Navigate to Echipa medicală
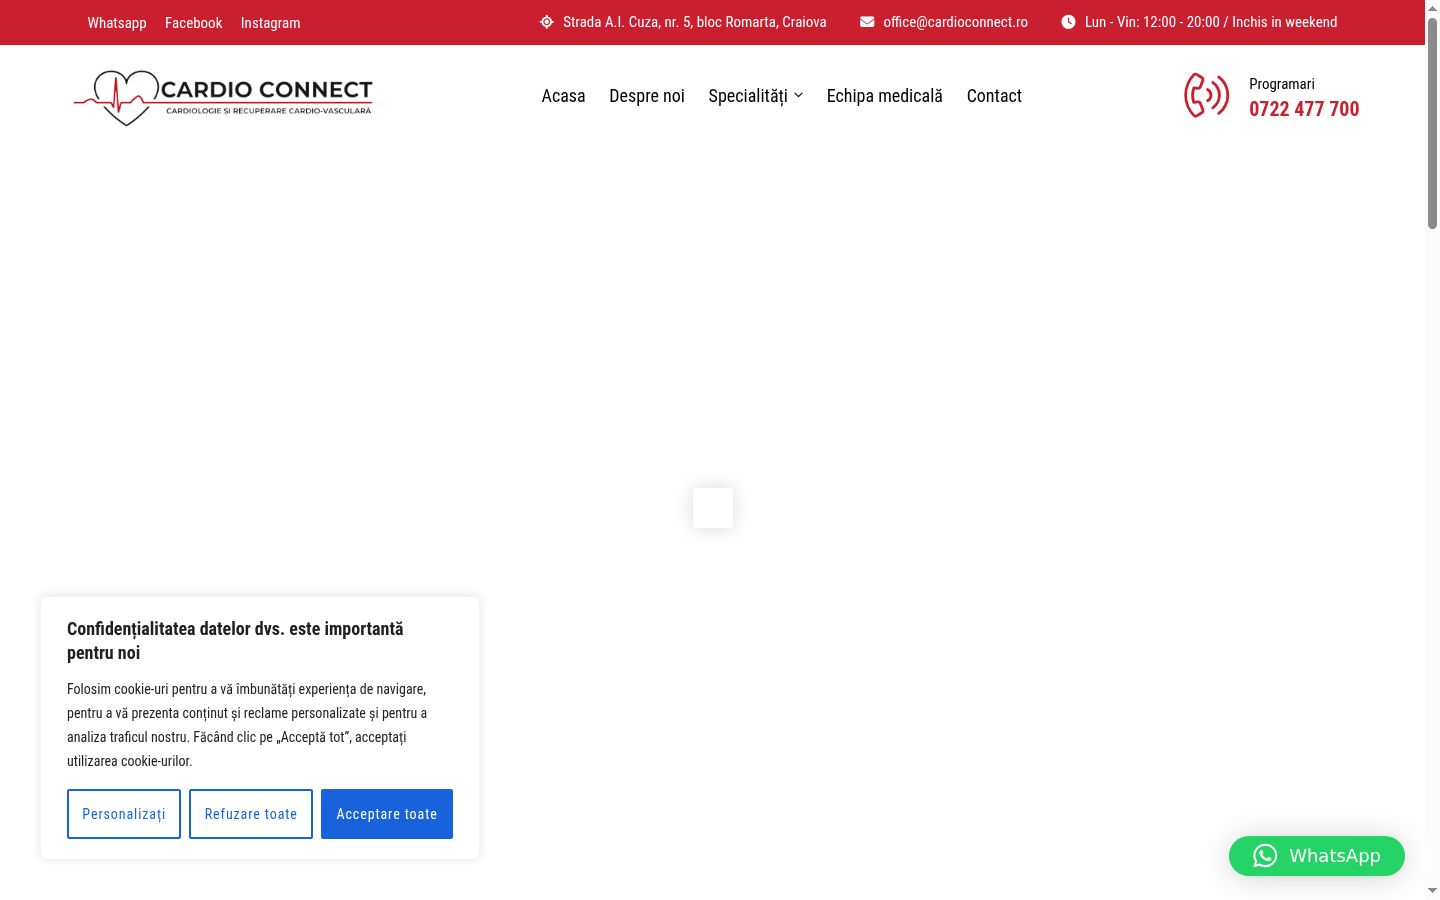Image resolution: width=1440 pixels, height=900 pixels. (x=885, y=96)
